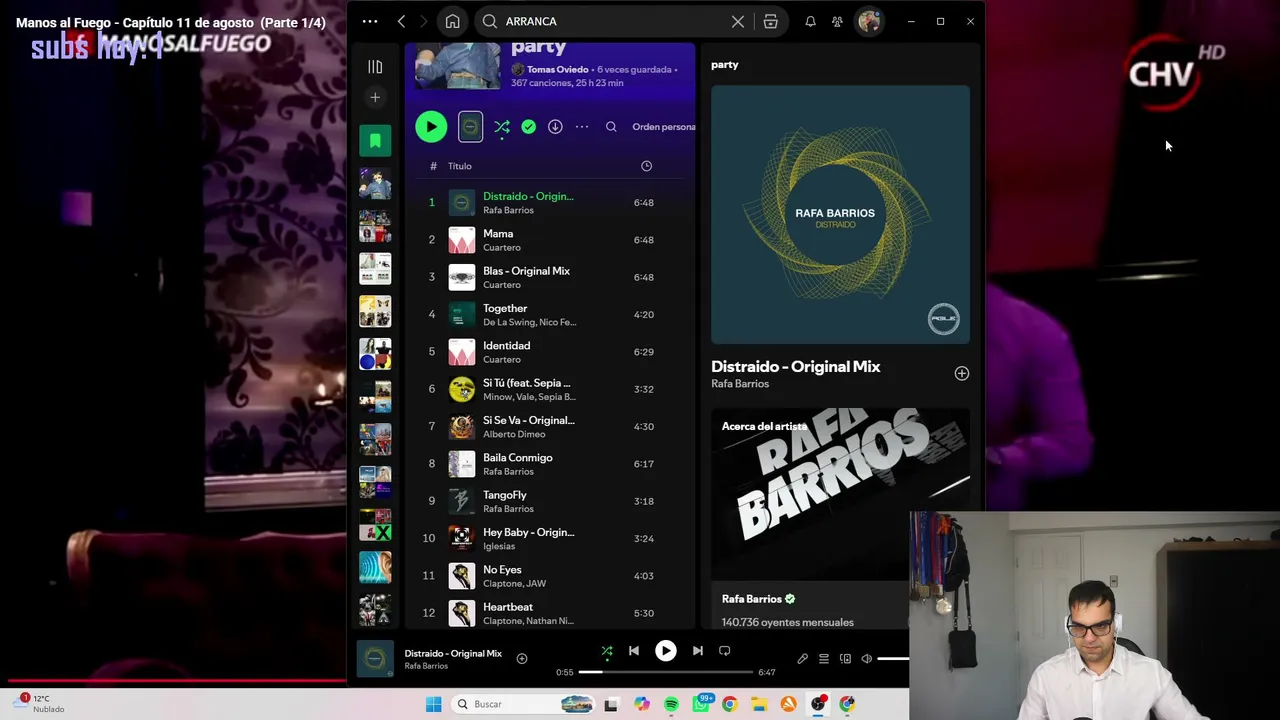Viewport: 1280px width, 720px height.
Task: Mute with the volume speaker icon
Action: point(867,659)
